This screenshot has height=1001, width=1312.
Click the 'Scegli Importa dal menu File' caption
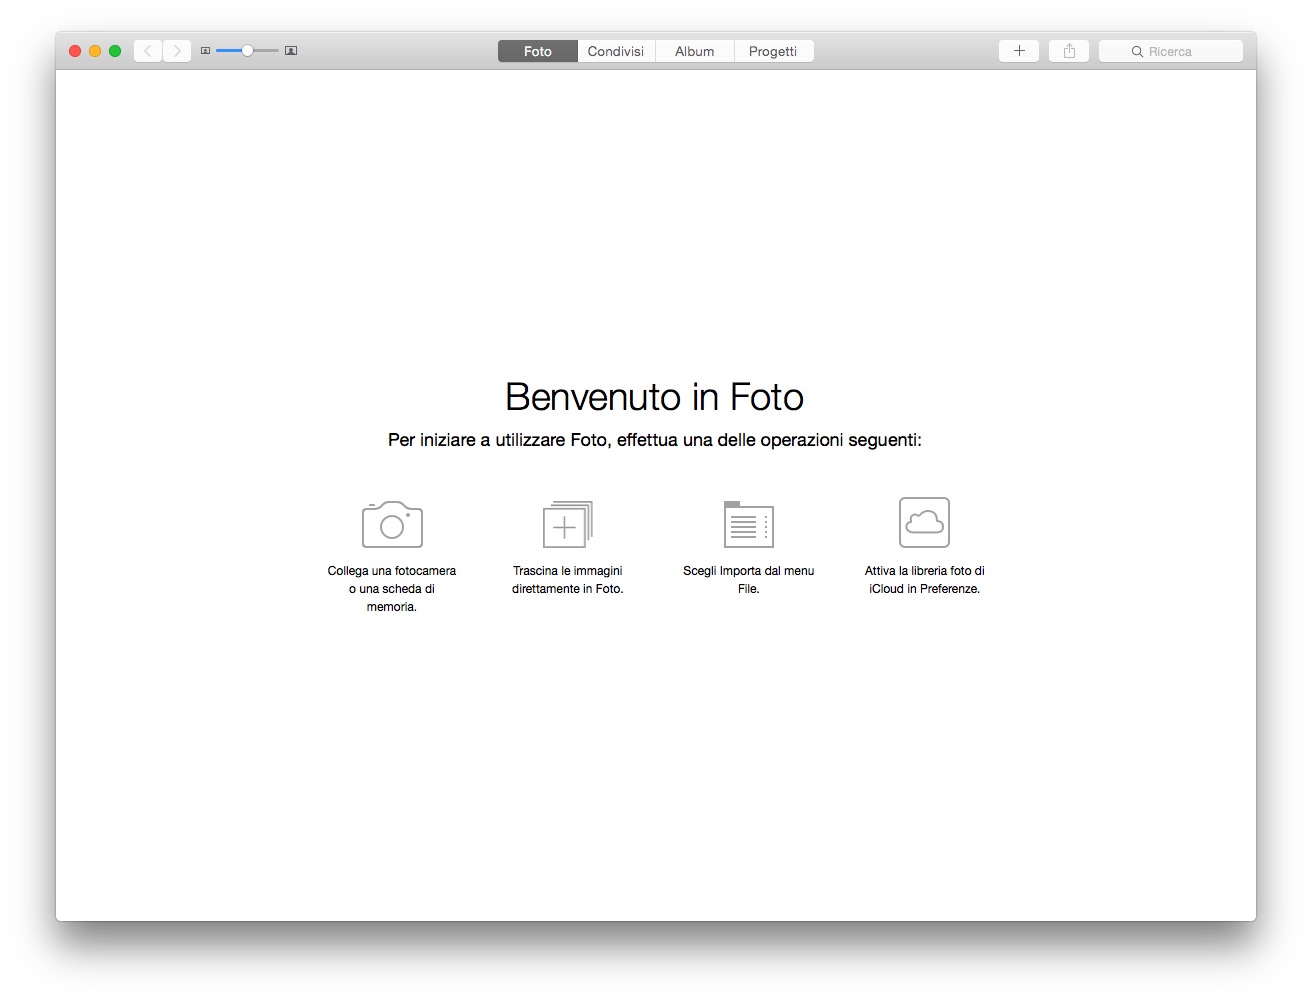[x=749, y=580]
